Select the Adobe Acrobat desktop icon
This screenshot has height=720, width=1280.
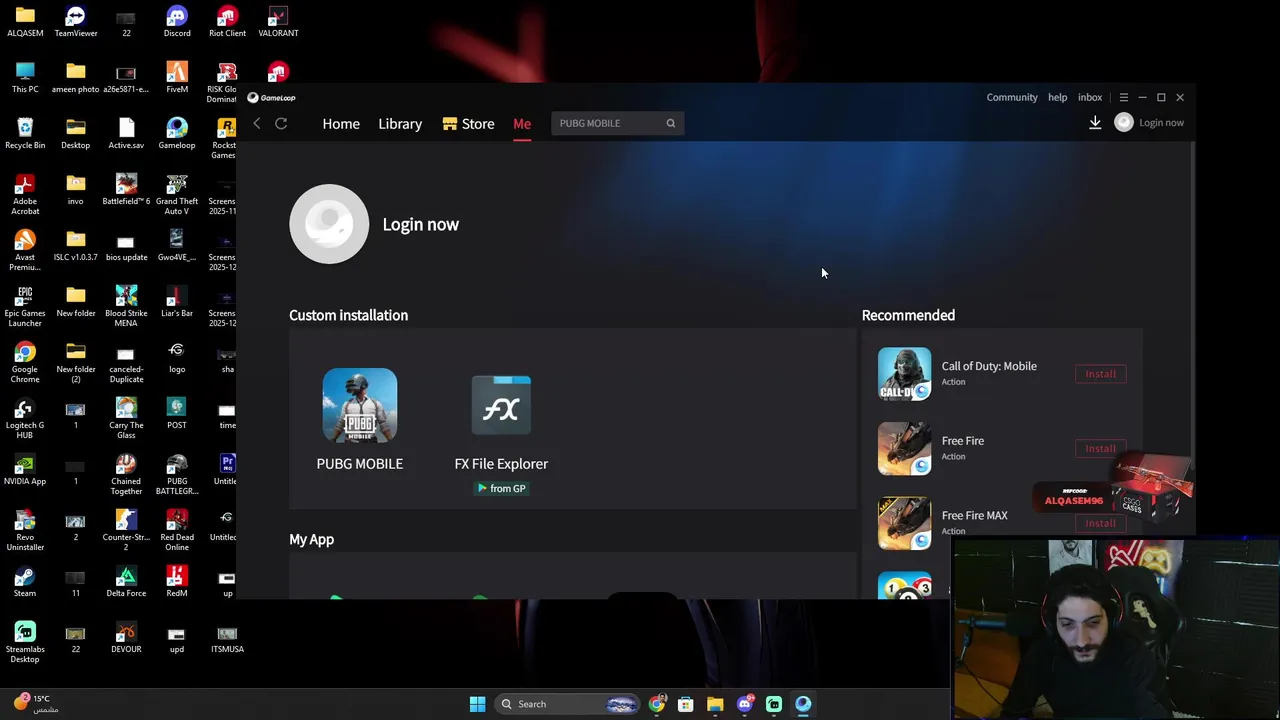tap(25, 194)
